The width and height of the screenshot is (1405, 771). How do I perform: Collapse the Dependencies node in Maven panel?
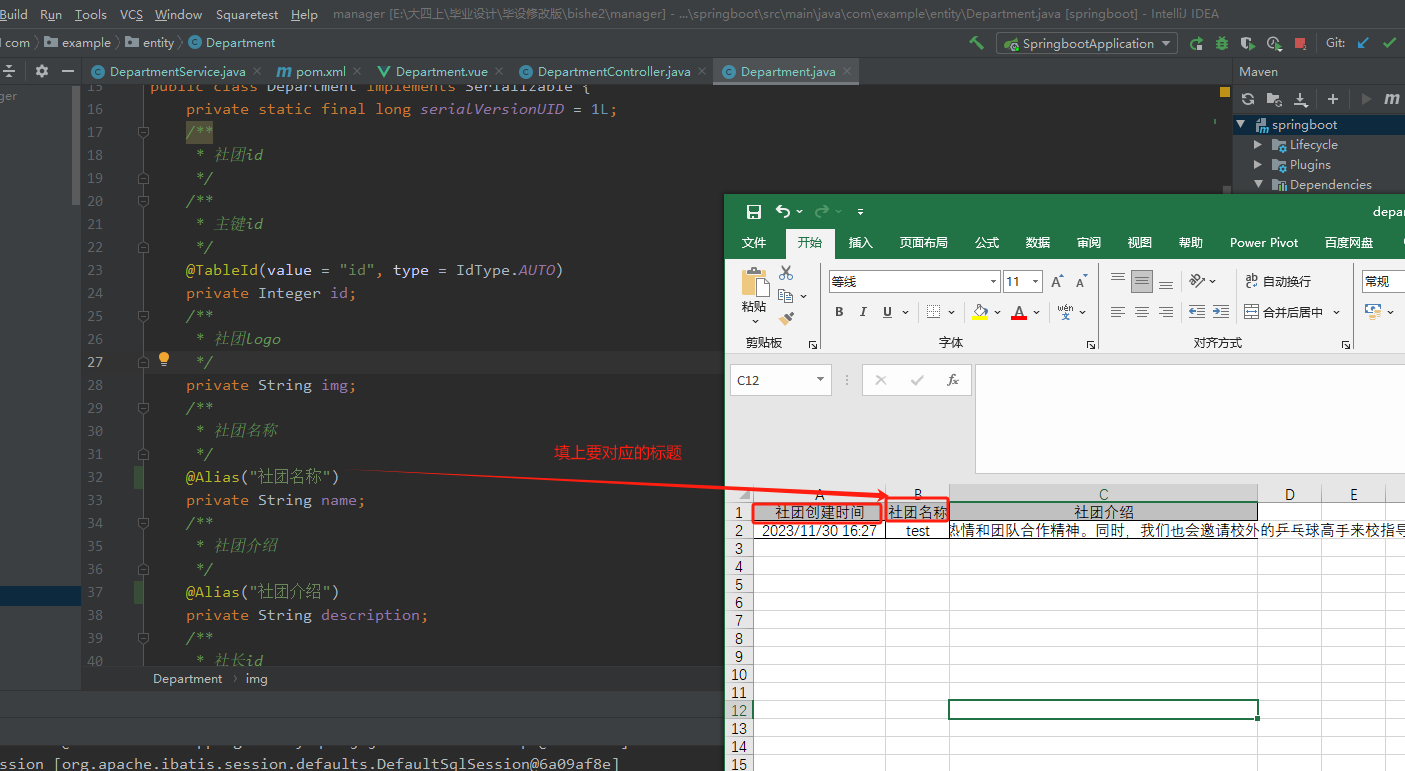point(1258,184)
